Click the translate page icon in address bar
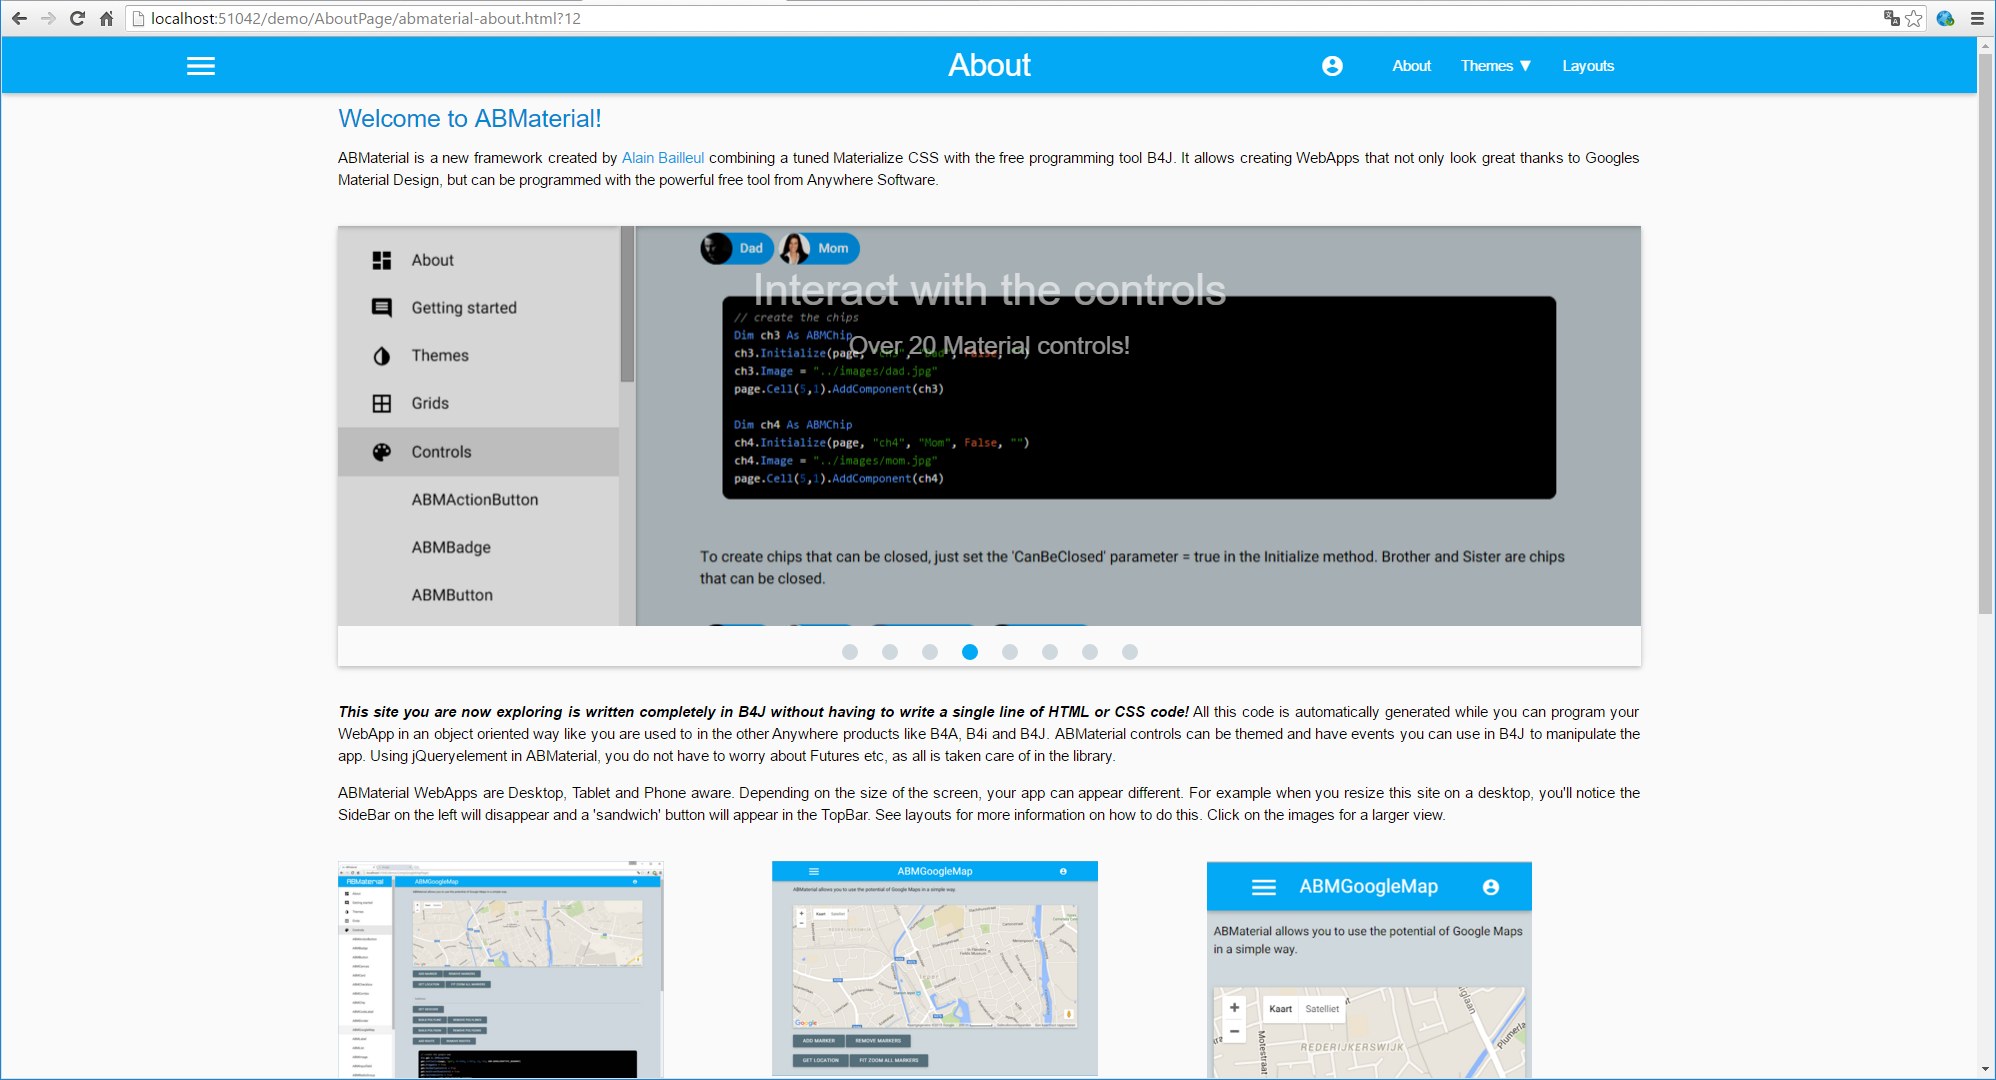Image resolution: width=1996 pixels, height=1080 pixels. point(1891,18)
